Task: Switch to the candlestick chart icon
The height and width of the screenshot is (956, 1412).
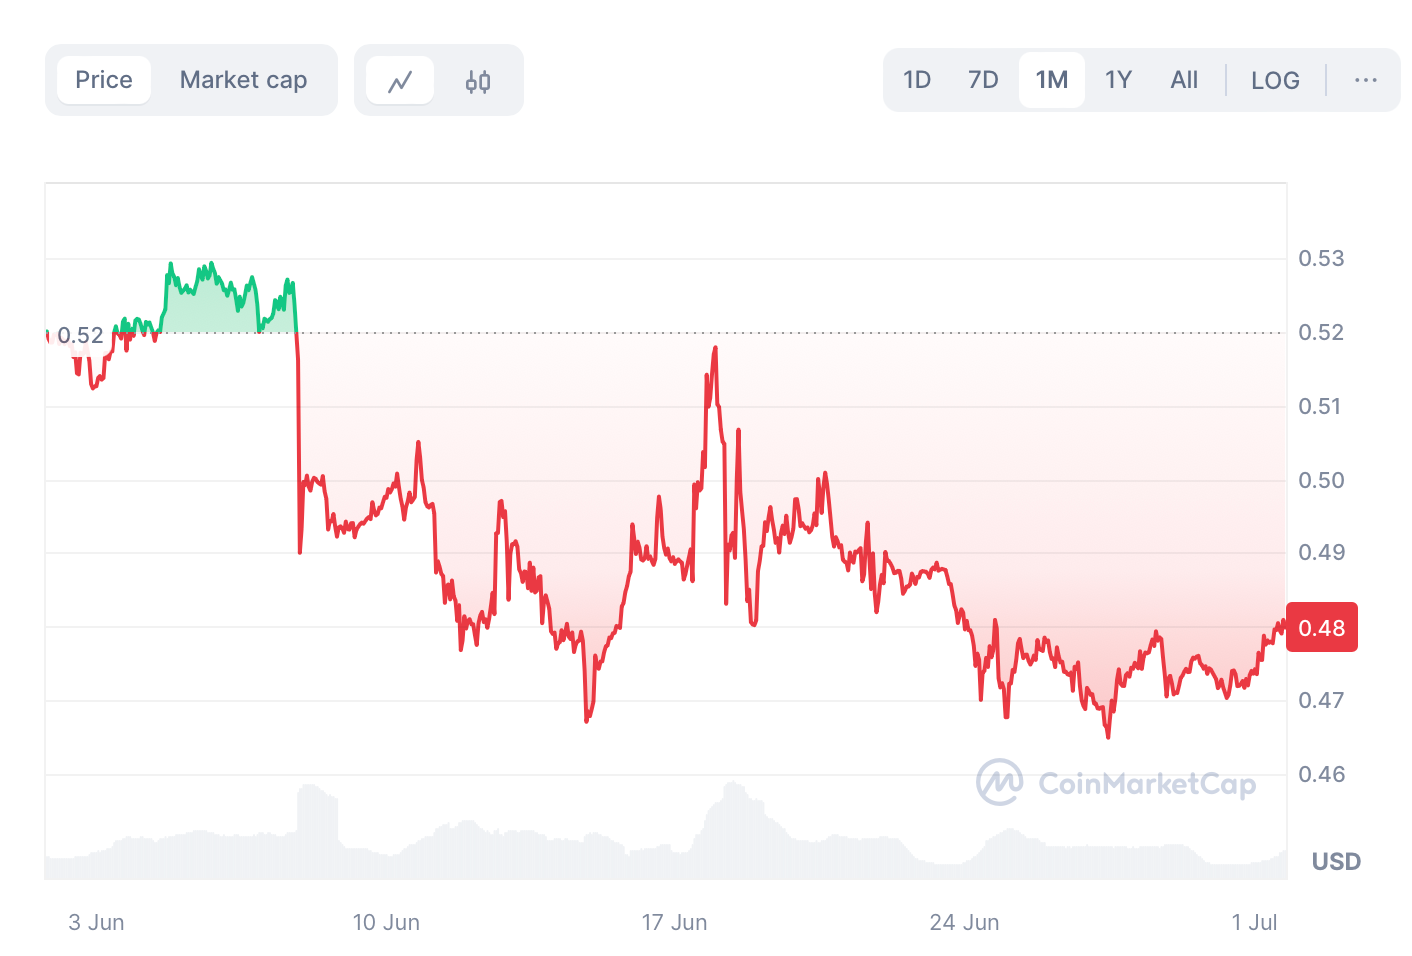Action: (x=477, y=80)
